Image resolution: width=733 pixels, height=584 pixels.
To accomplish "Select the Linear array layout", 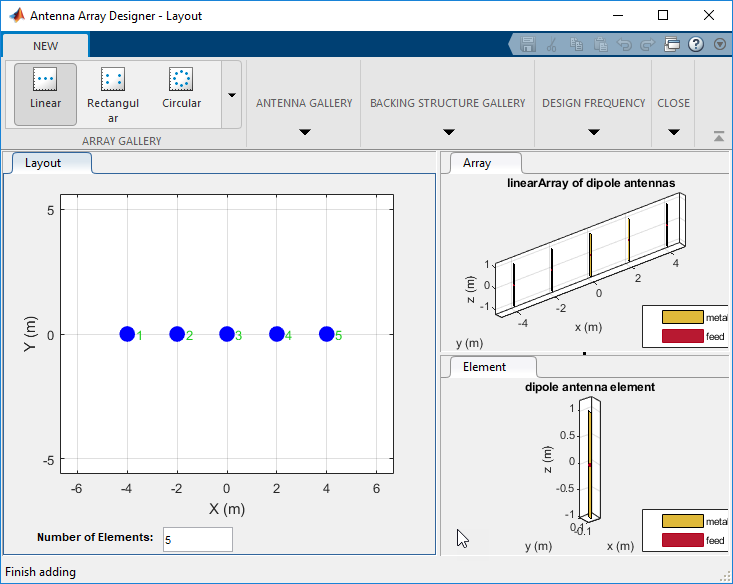I will click(45, 94).
